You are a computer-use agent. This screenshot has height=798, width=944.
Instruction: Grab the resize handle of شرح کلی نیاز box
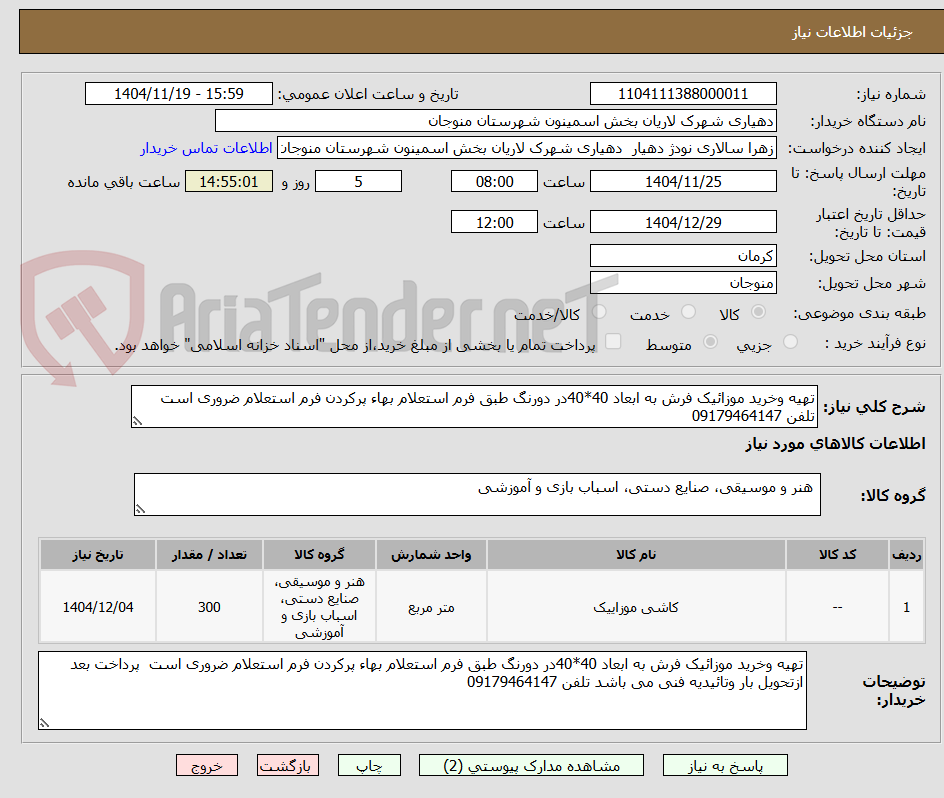(x=137, y=422)
